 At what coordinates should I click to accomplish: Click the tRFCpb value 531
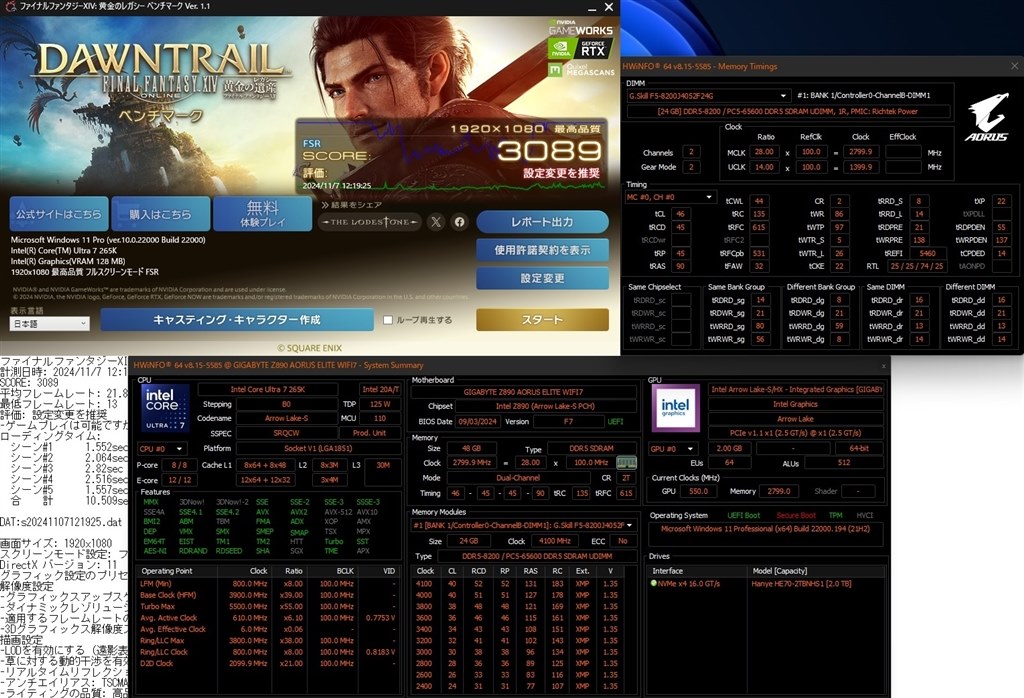coord(759,253)
